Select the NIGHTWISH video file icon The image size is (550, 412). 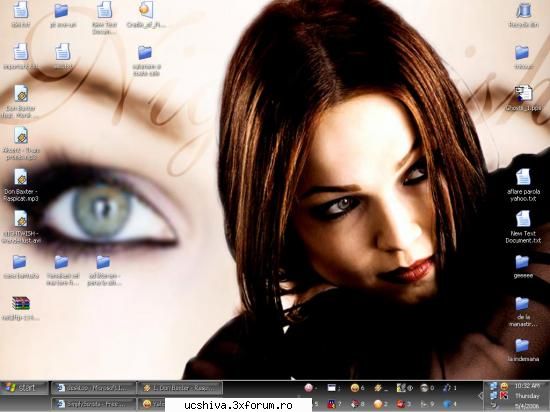click(x=21, y=219)
